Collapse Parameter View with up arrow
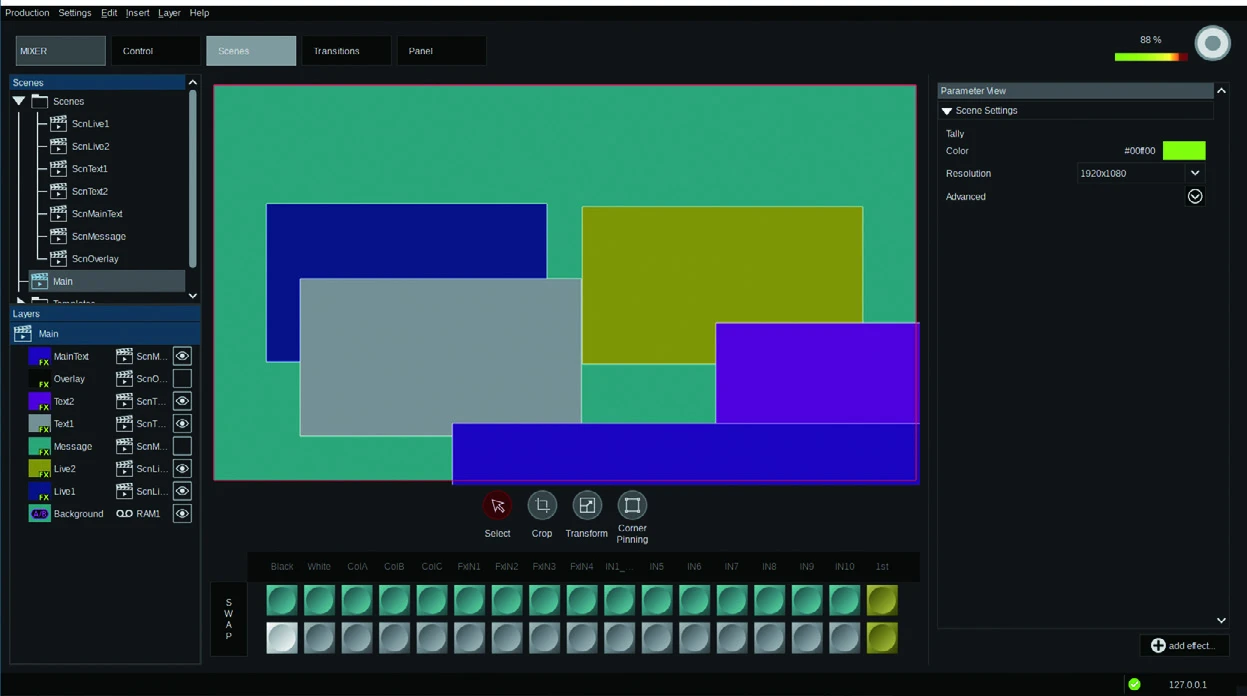The image size is (1247, 696). [x=1221, y=91]
